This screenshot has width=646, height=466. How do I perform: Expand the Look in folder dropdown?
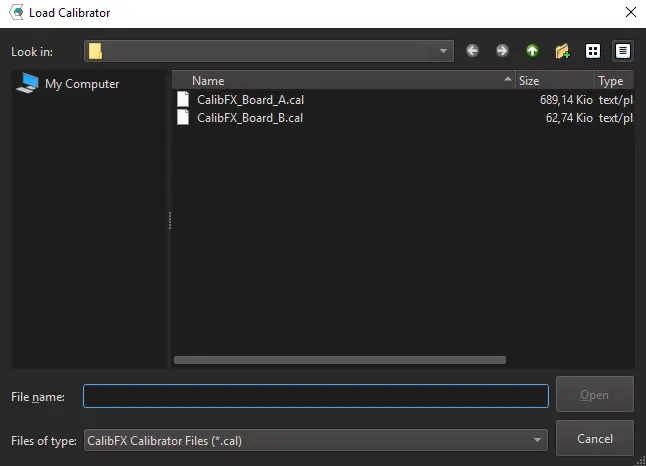[444, 51]
